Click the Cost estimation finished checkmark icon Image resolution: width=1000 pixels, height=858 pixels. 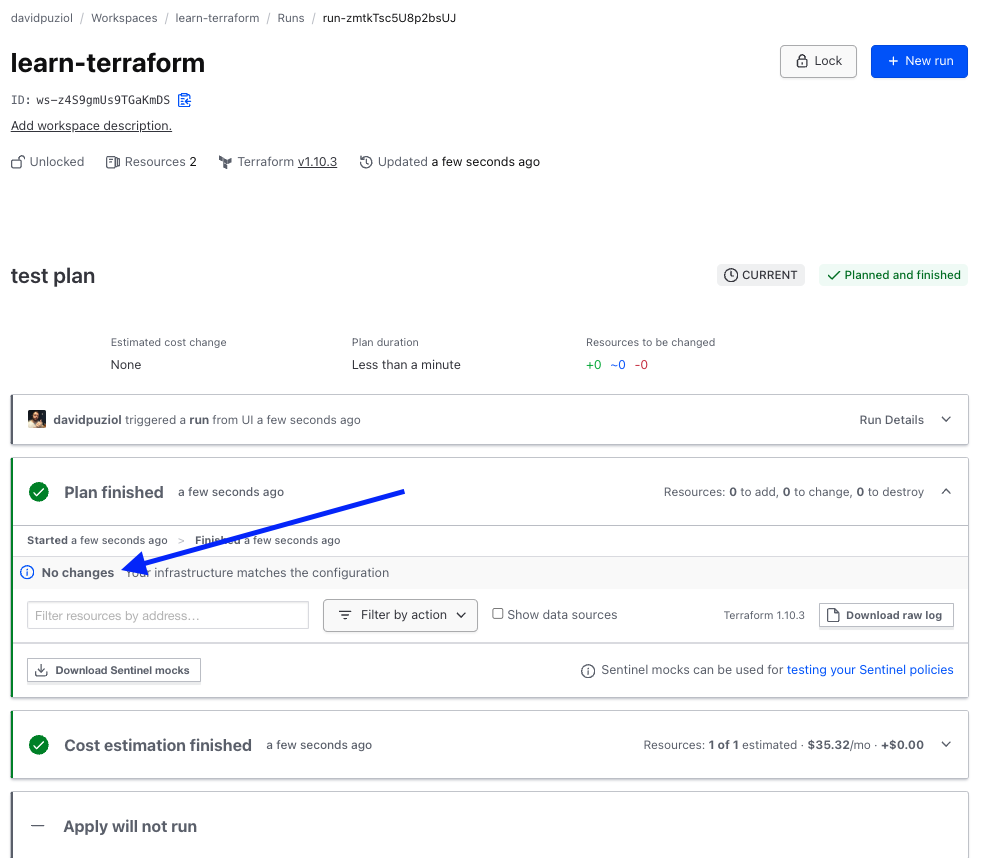(39, 745)
